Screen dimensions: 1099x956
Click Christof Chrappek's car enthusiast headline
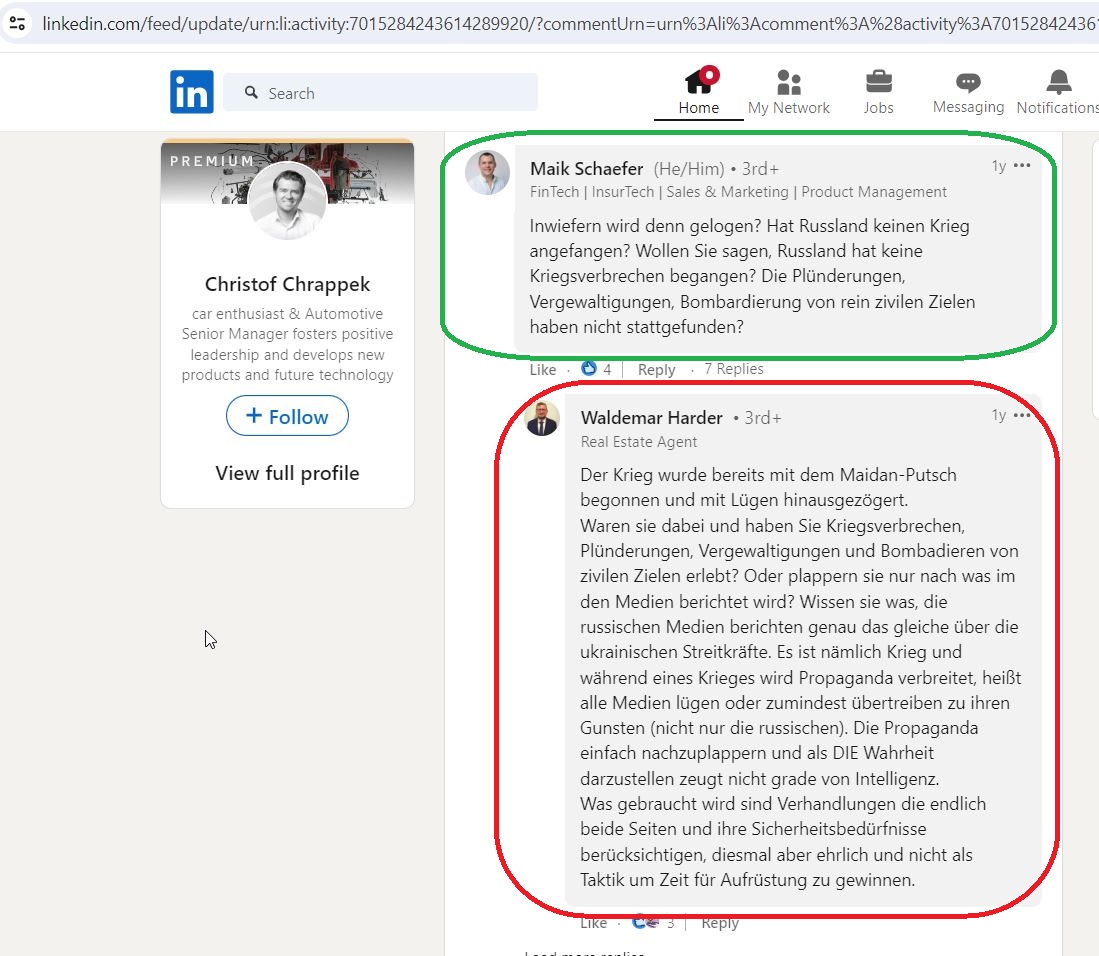click(287, 344)
